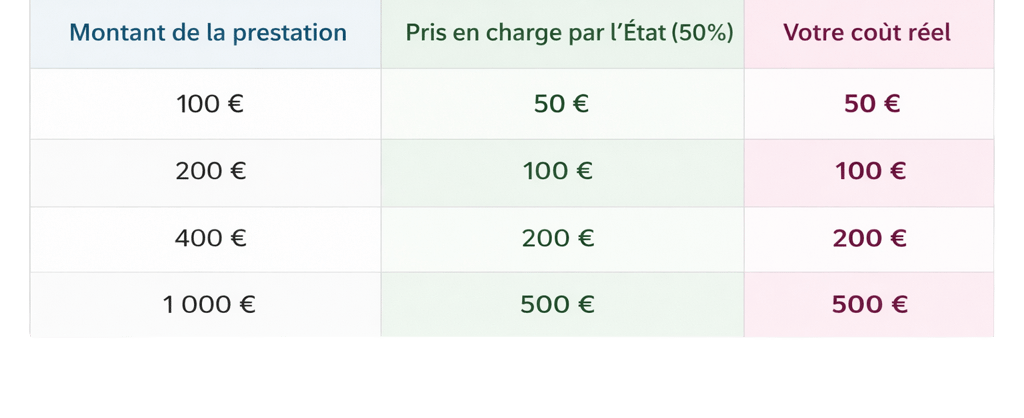The width and height of the screenshot is (1024, 418).
Task: Select the 50 € cell under Votre coût réel
Action: click(872, 104)
